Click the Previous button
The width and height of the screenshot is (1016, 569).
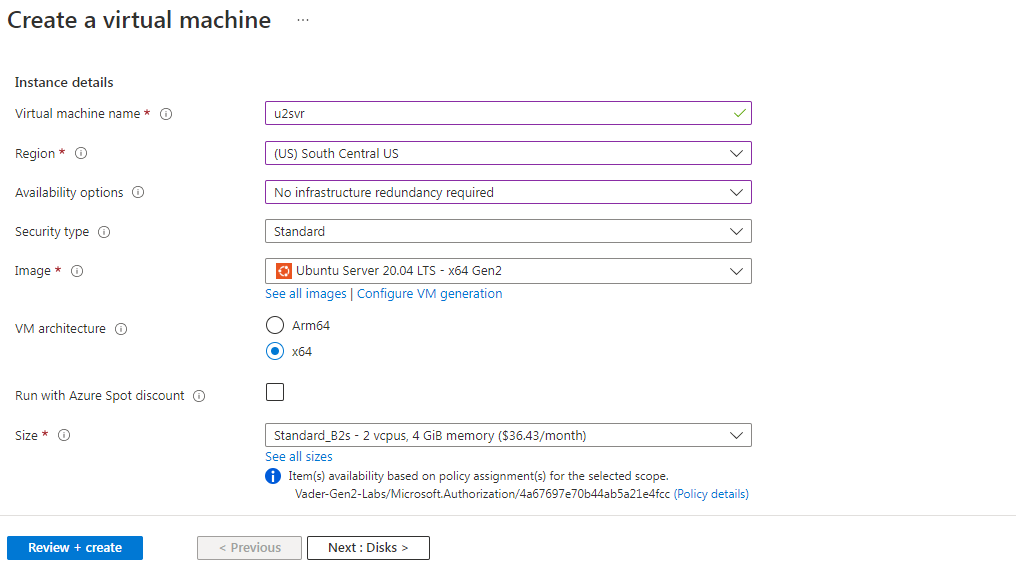coord(249,548)
